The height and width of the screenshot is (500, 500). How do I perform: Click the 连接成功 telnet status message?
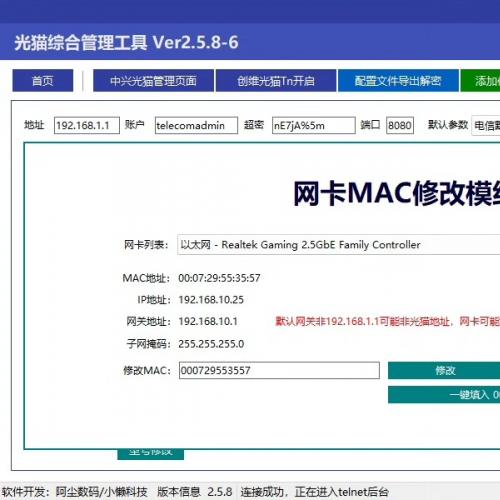(314, 492)
